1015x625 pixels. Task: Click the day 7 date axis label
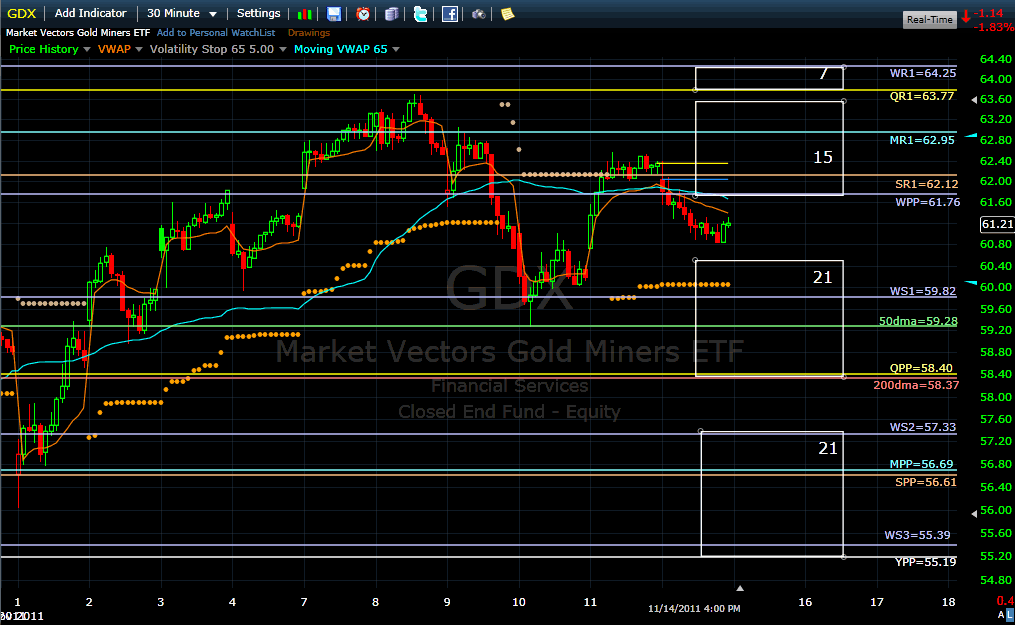pyautogui.click(x=304, y=602)
